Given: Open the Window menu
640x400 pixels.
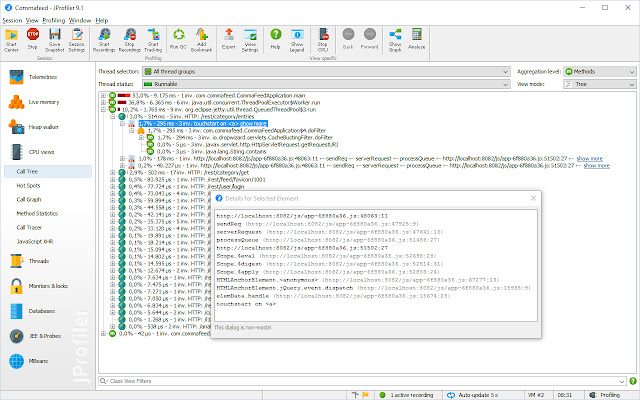Looking at the screenshot, I should (80, 20).
